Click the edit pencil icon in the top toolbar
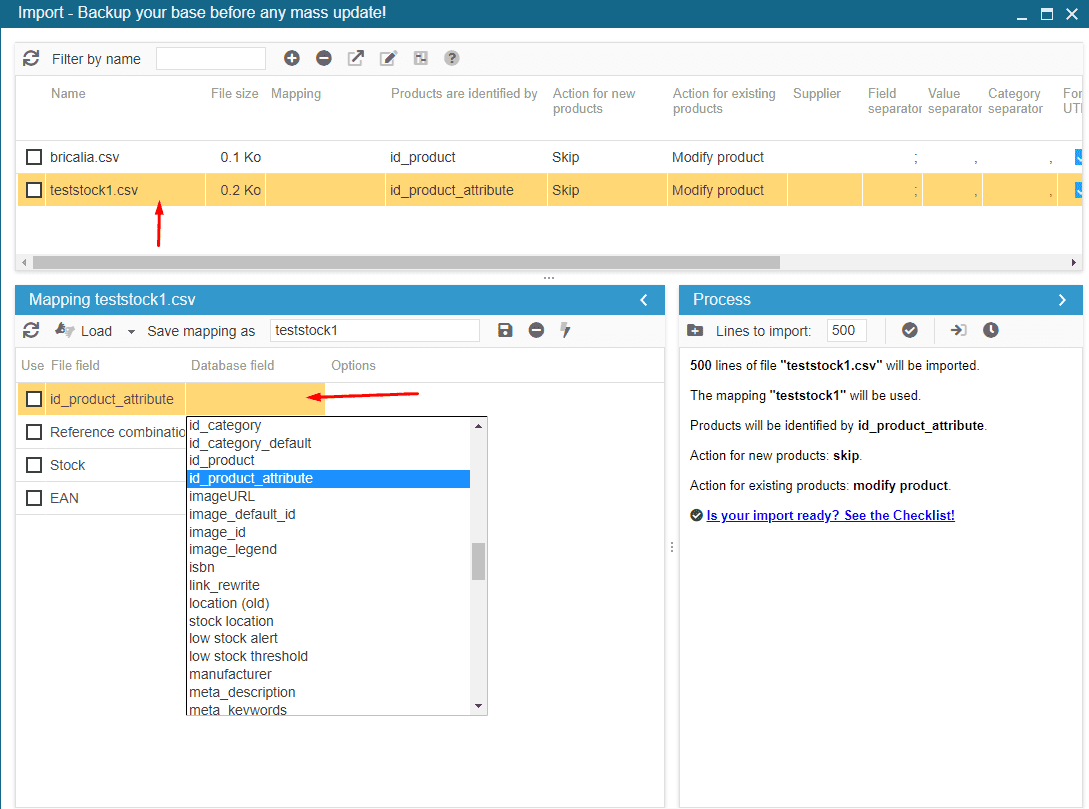This screenshot has width=1089, height=809. [x=388, y=58]
